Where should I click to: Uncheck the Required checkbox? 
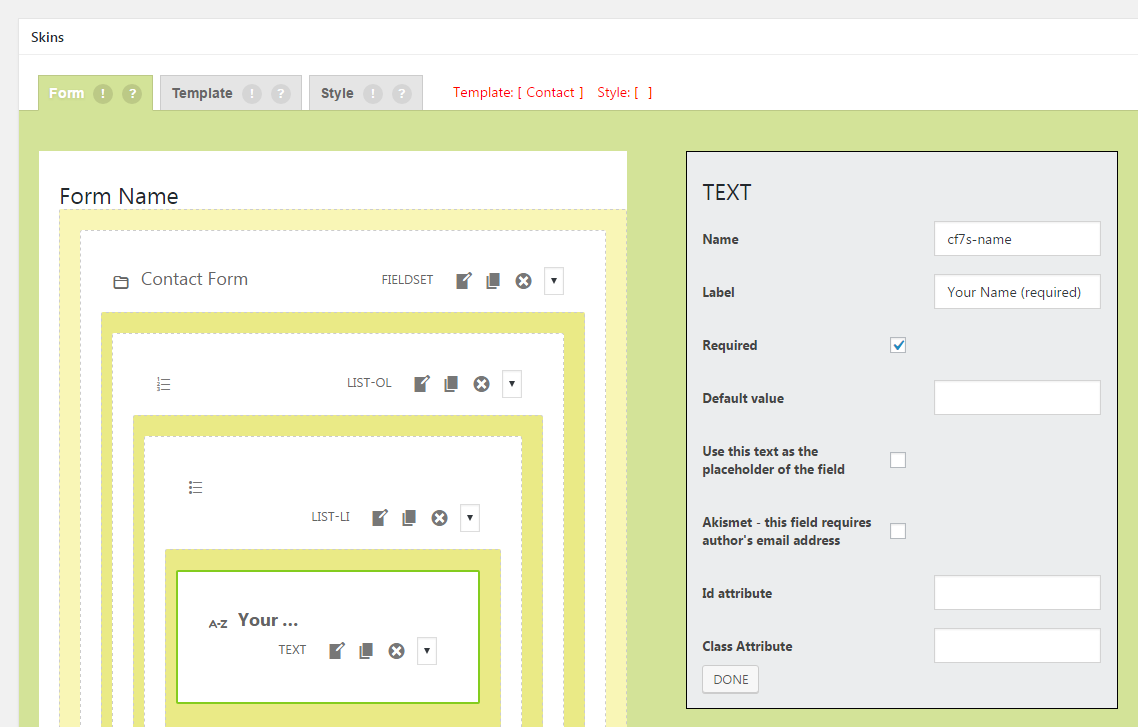coord(898,345)
